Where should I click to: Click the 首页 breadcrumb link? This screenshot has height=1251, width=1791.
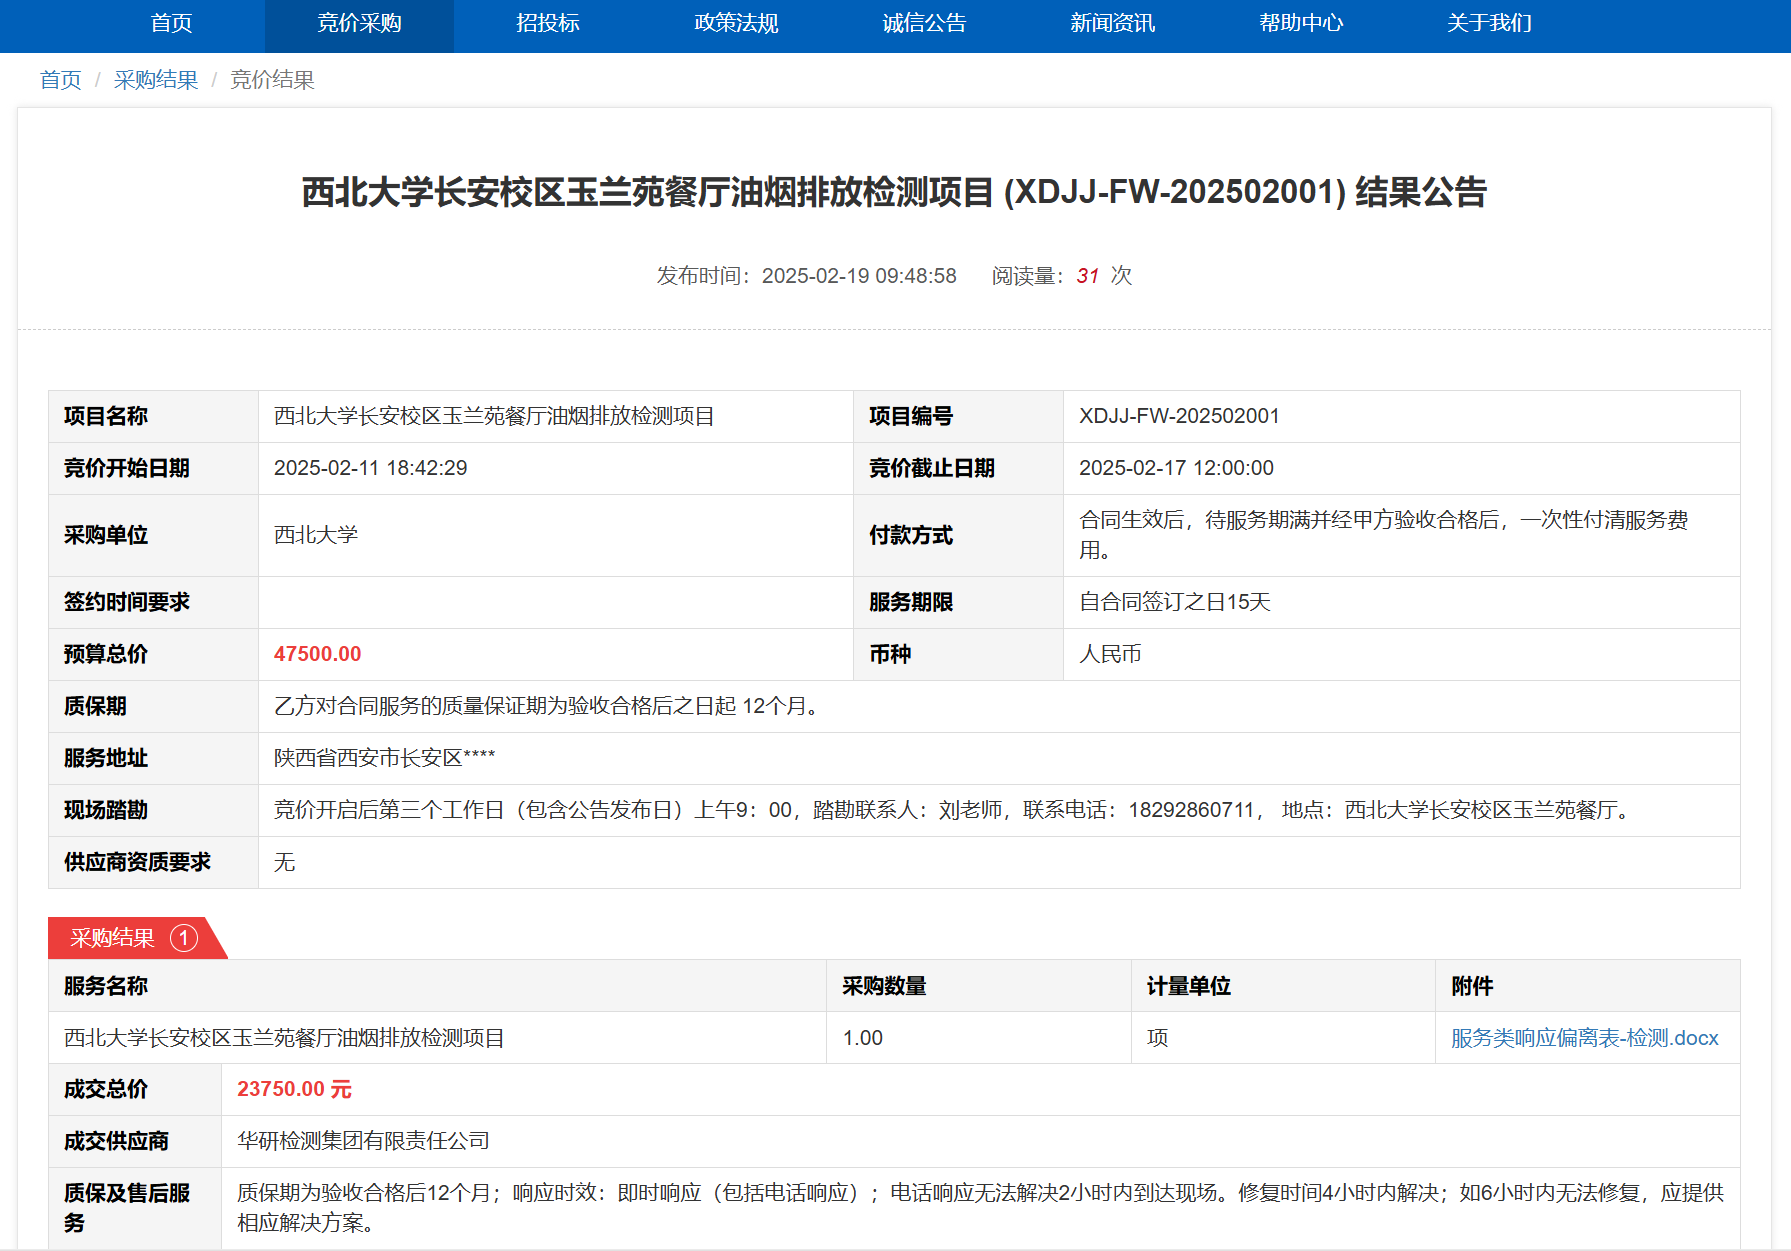click(x=60, y=80)
